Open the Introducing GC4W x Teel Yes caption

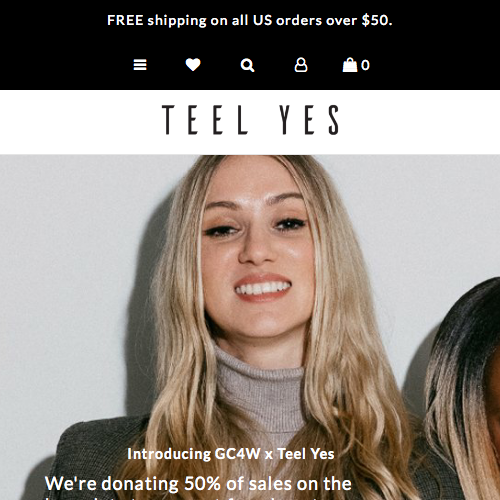click(231, 454)
